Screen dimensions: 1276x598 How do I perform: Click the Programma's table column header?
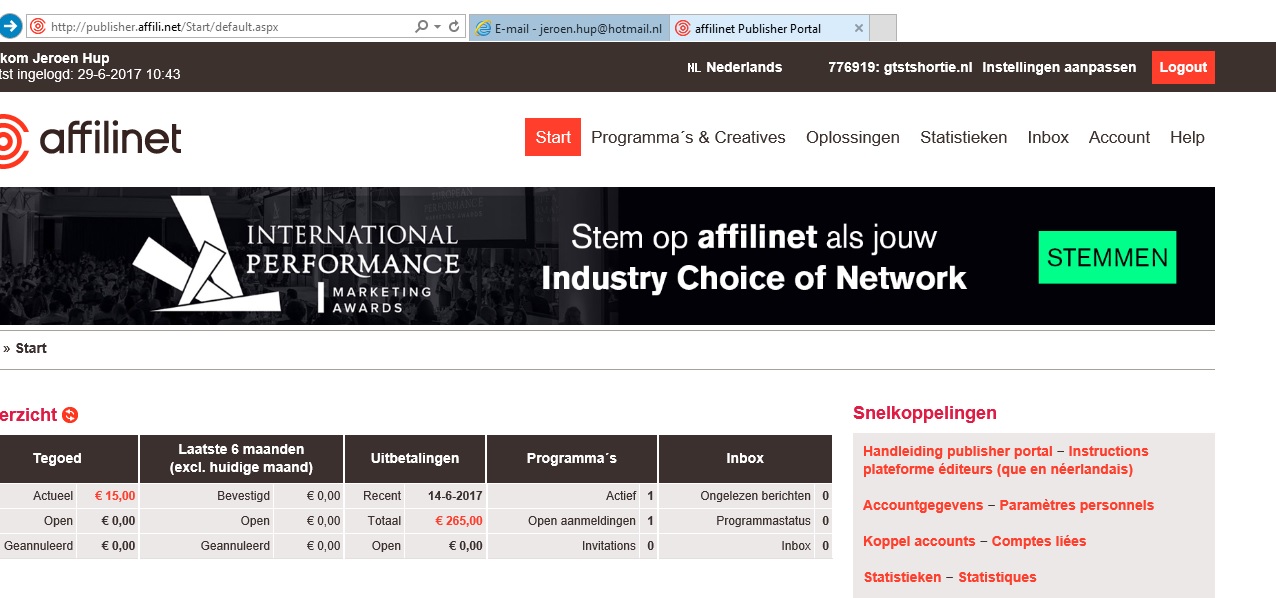tap(572, 459)
